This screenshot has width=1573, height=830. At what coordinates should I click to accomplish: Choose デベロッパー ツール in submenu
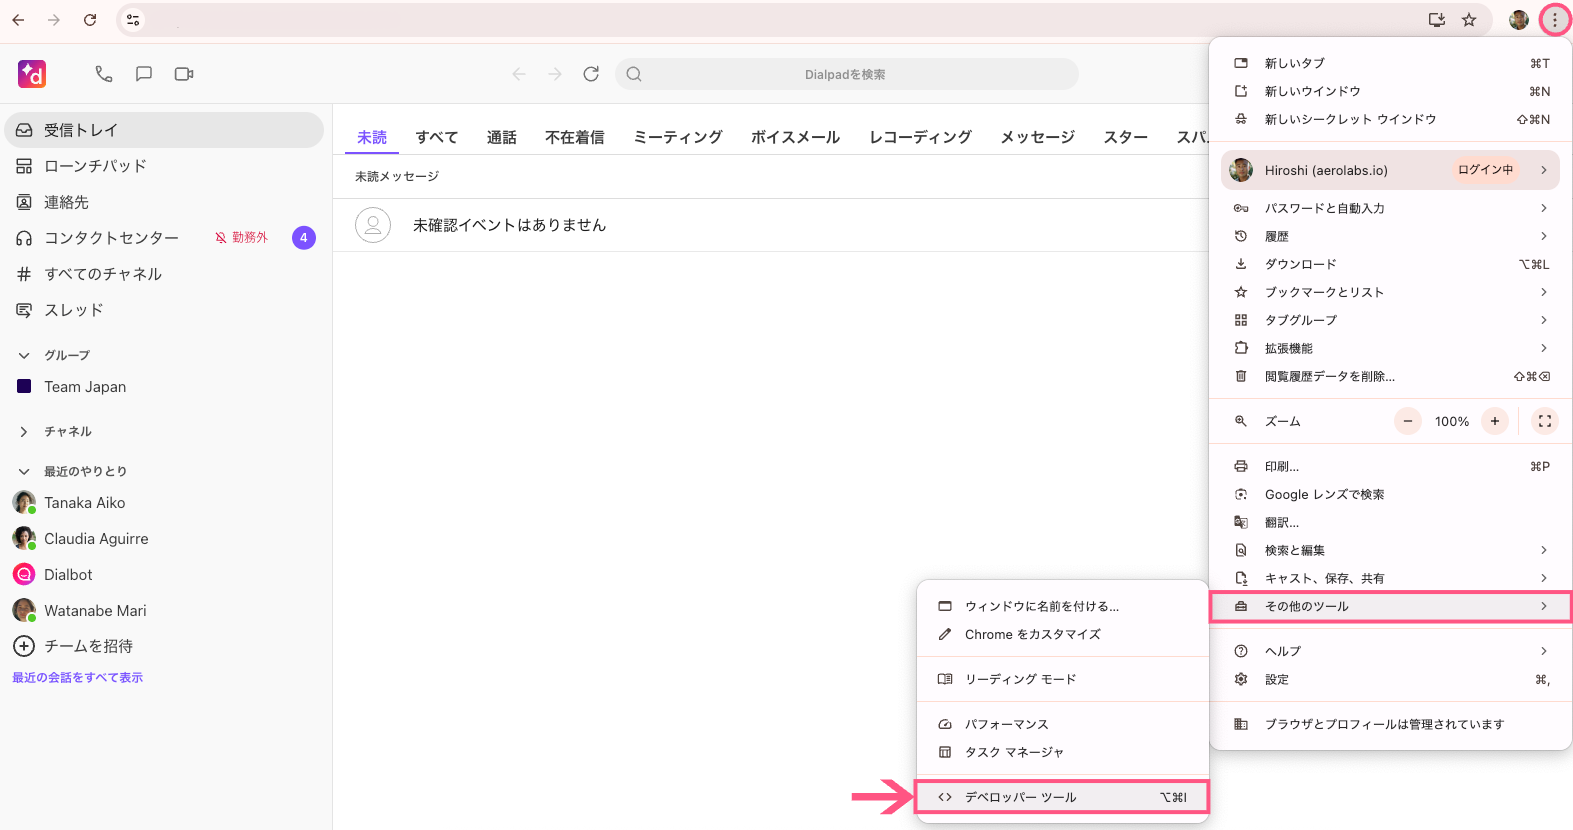pos(1062,797)
